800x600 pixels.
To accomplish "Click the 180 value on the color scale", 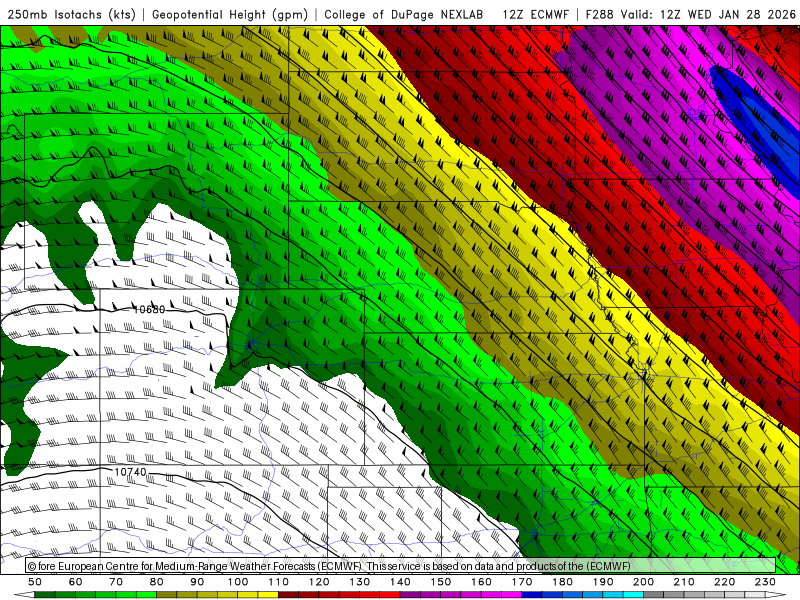I will click(x=562, y=582).
